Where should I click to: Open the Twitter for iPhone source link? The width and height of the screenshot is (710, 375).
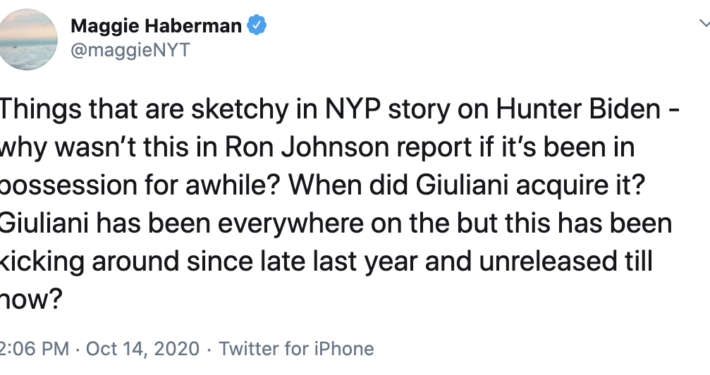pyautogui.click(x=297, y=349)
